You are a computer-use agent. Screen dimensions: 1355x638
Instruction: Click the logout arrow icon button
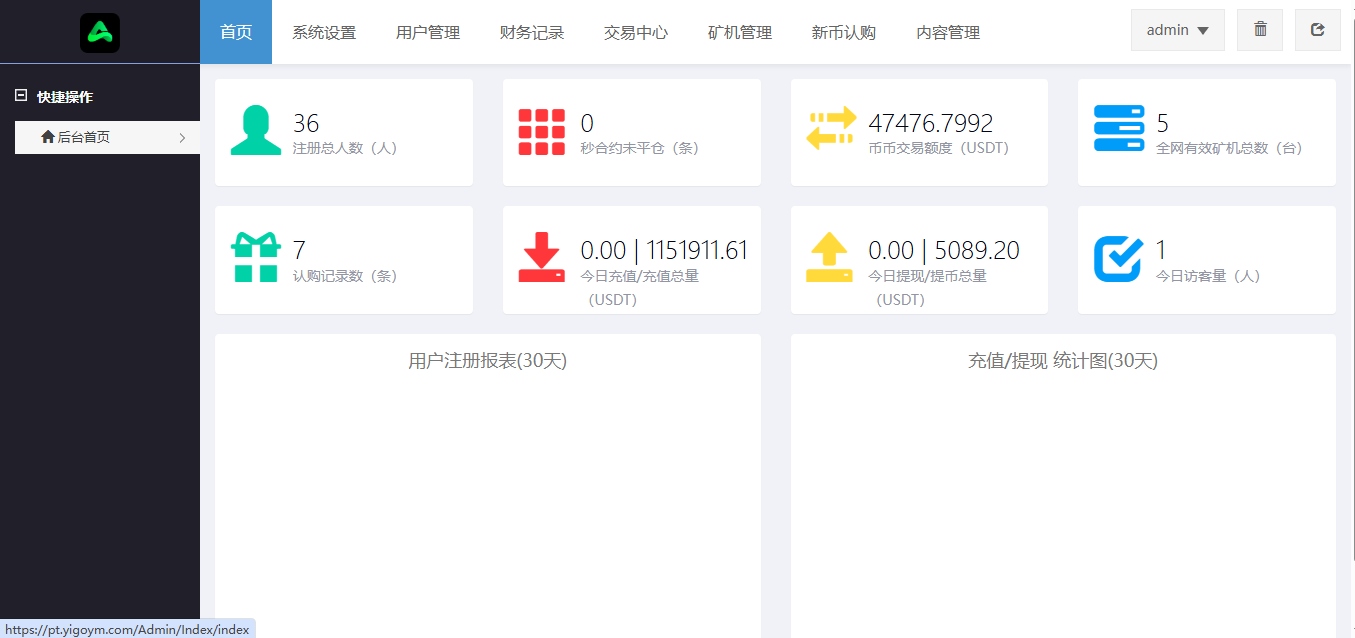click(1317, 30)
